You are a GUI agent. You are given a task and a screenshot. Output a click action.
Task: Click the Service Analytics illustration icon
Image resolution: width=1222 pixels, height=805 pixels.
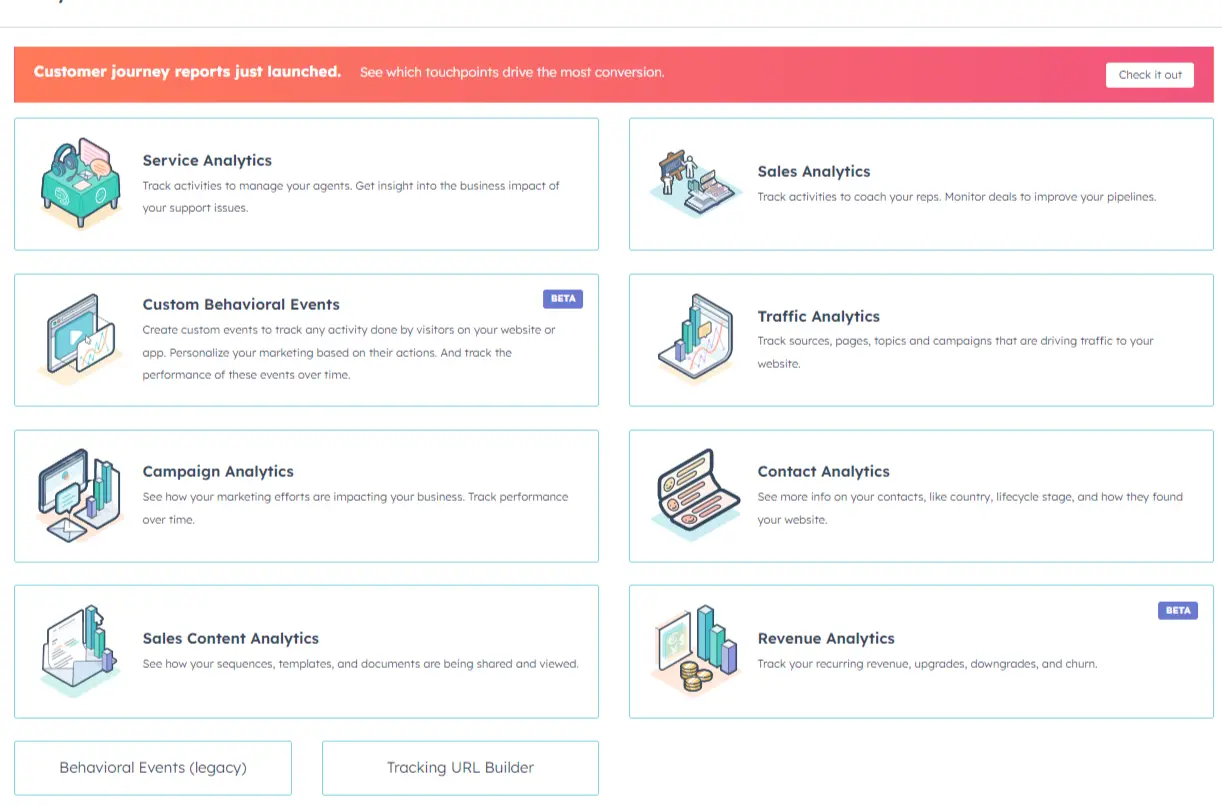pos(80,183)
